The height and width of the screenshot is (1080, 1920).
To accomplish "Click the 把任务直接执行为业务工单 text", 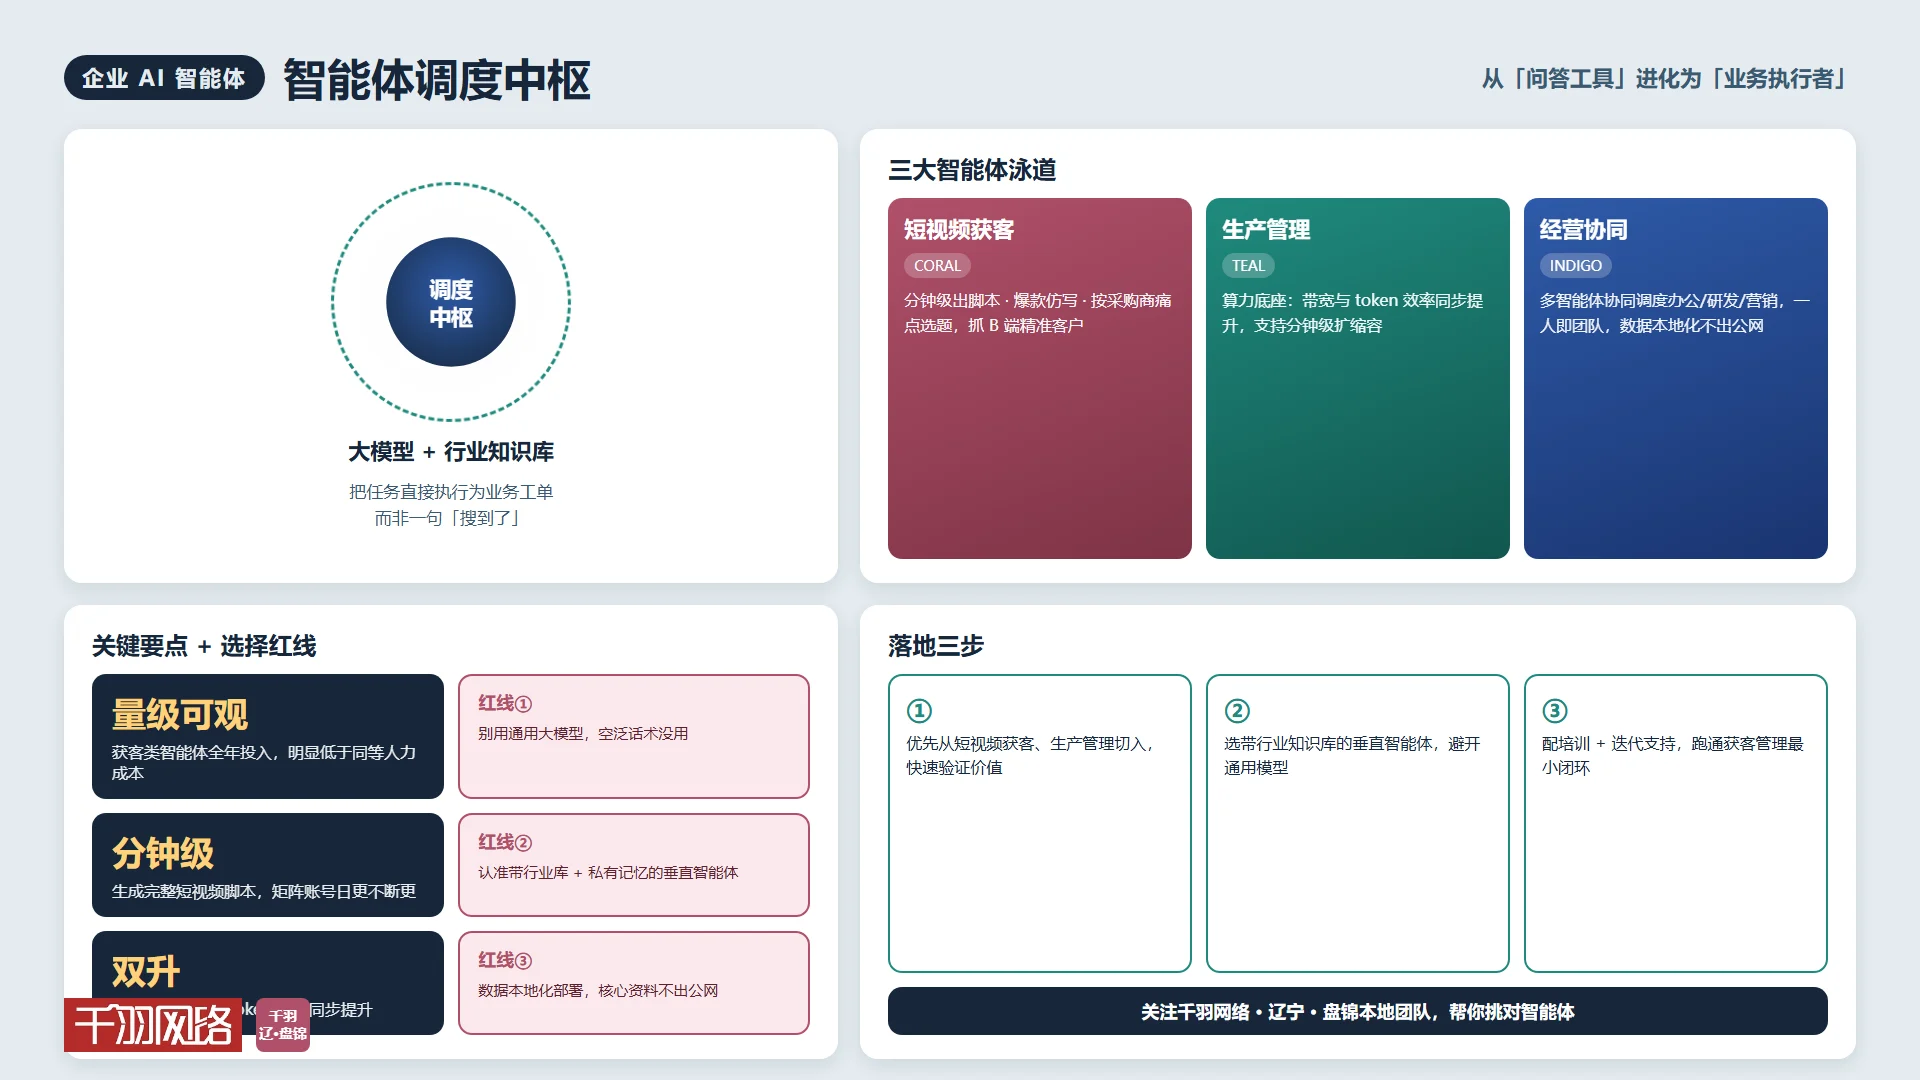I will click(x=451, y=492).
